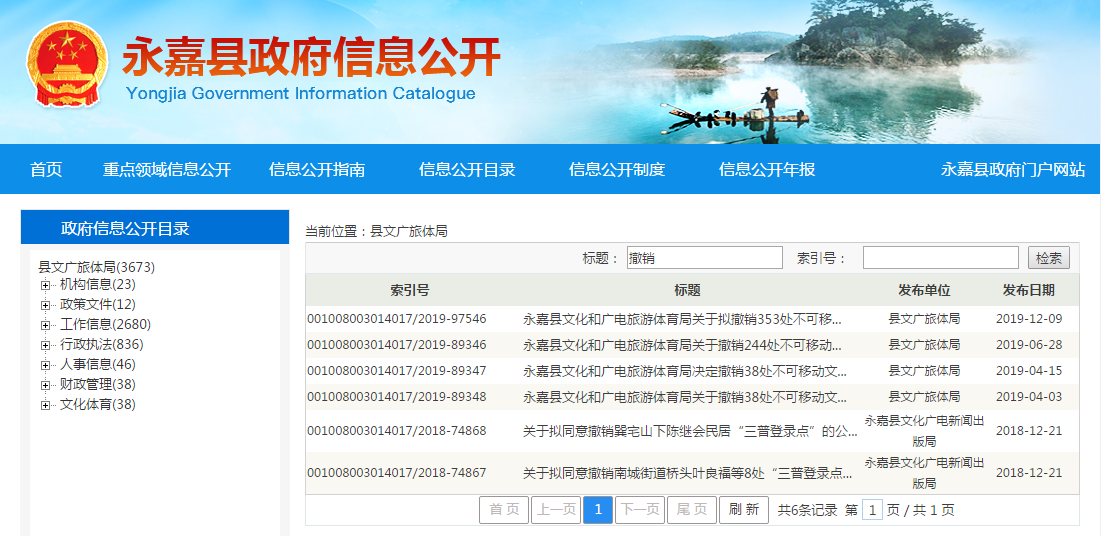Image resolution: width=1101 pixels, height=536 pixels.
Task: Expand the 人事信息 plus icon
Action: coord(45,365)
